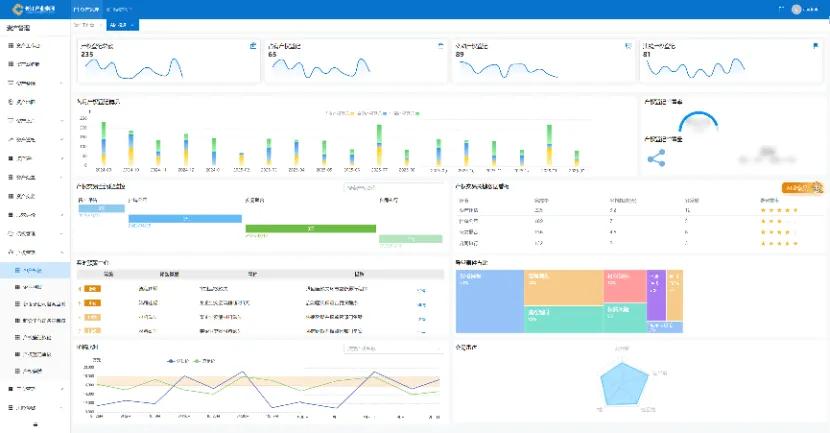Expand the third sidebar menu item
Viewport: 830px width, 433px height.
coord(35,83)
